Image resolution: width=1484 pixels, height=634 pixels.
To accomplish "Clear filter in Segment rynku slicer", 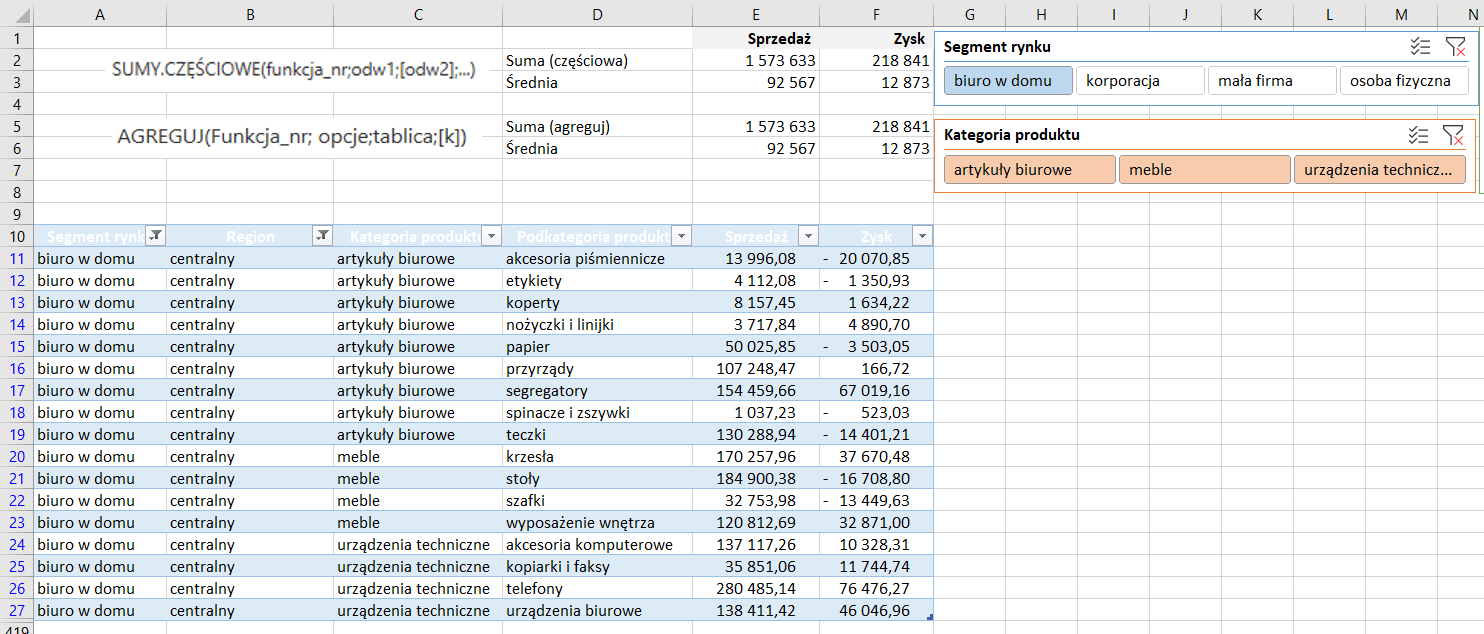I will click(x=1455, y=46).
